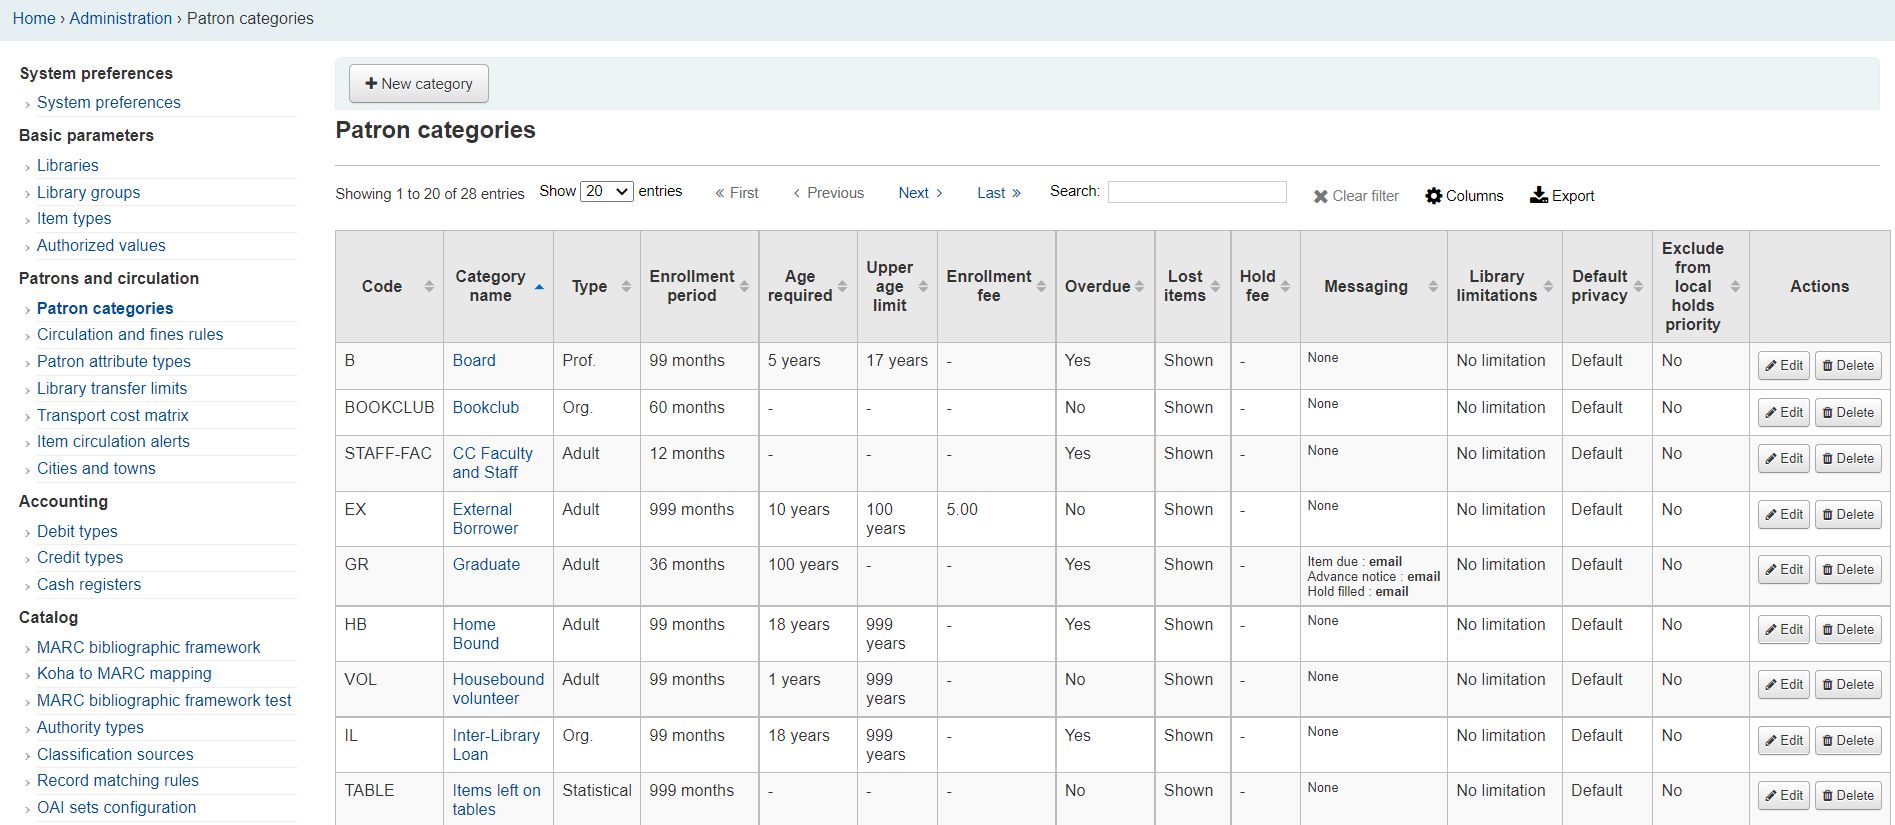Screen dimensions: 1895x825
Task: Sort by Code column arrows
Action: coord(429,286)
